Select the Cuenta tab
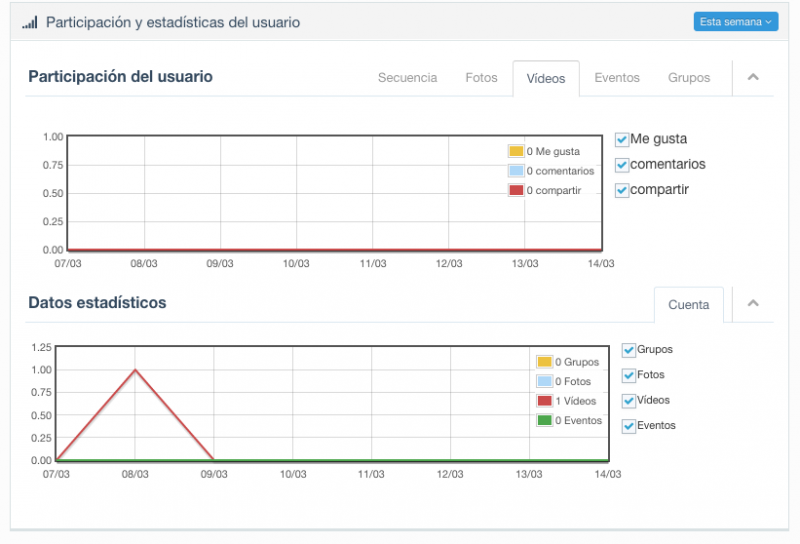800x544 pixels. tap(688, 305)
